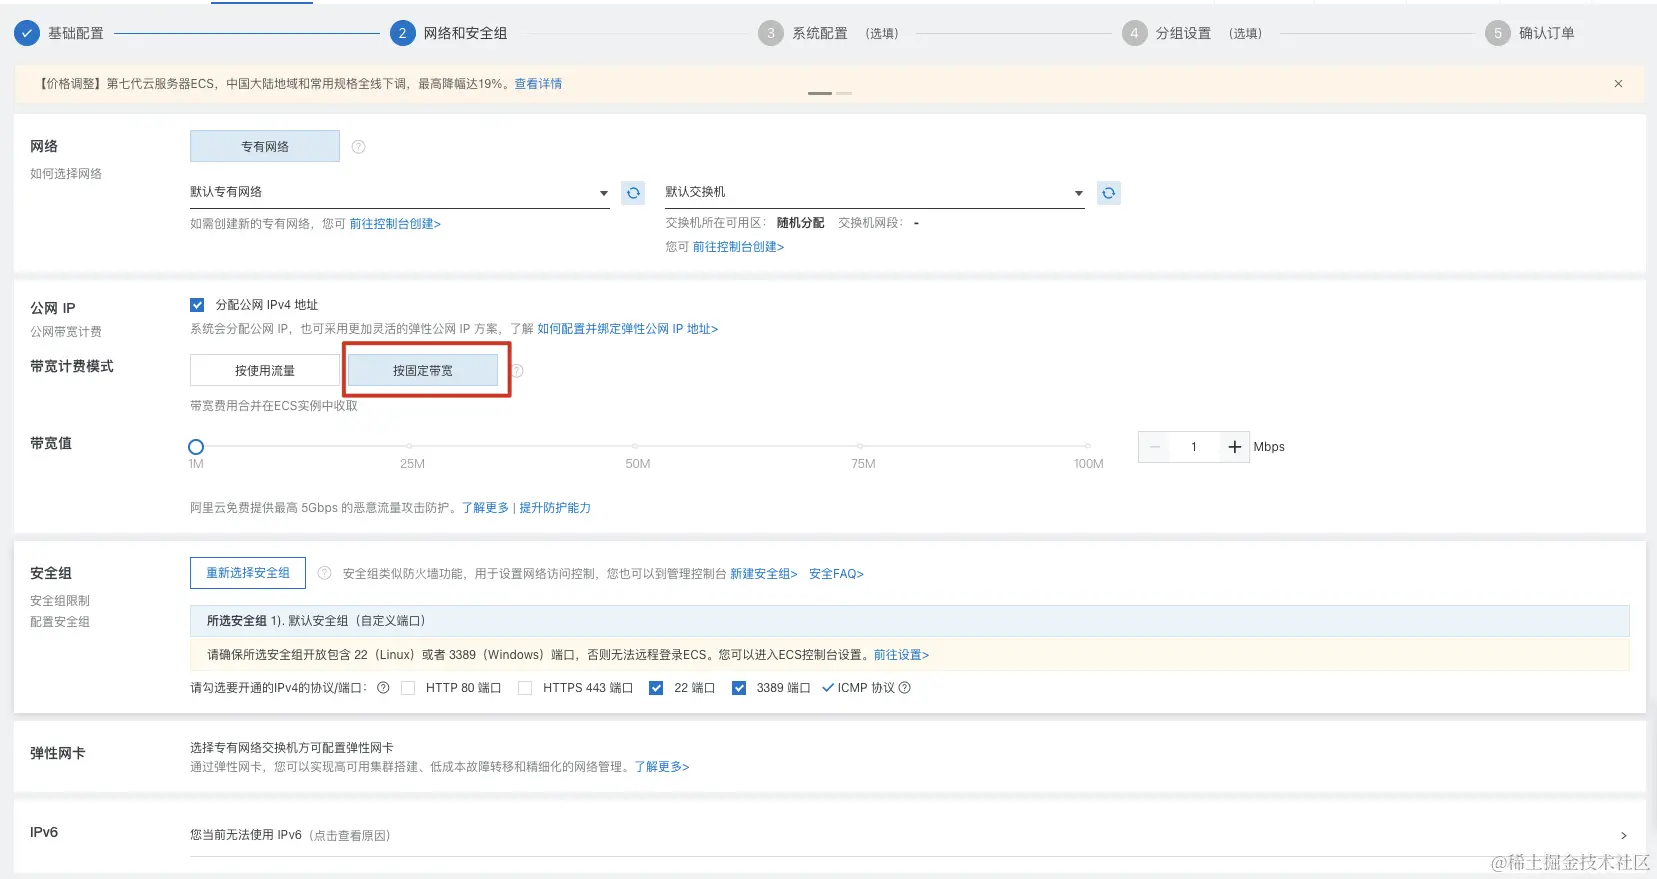
Task: Click the 如何选择网络 help link
Action: click(66, 174)
